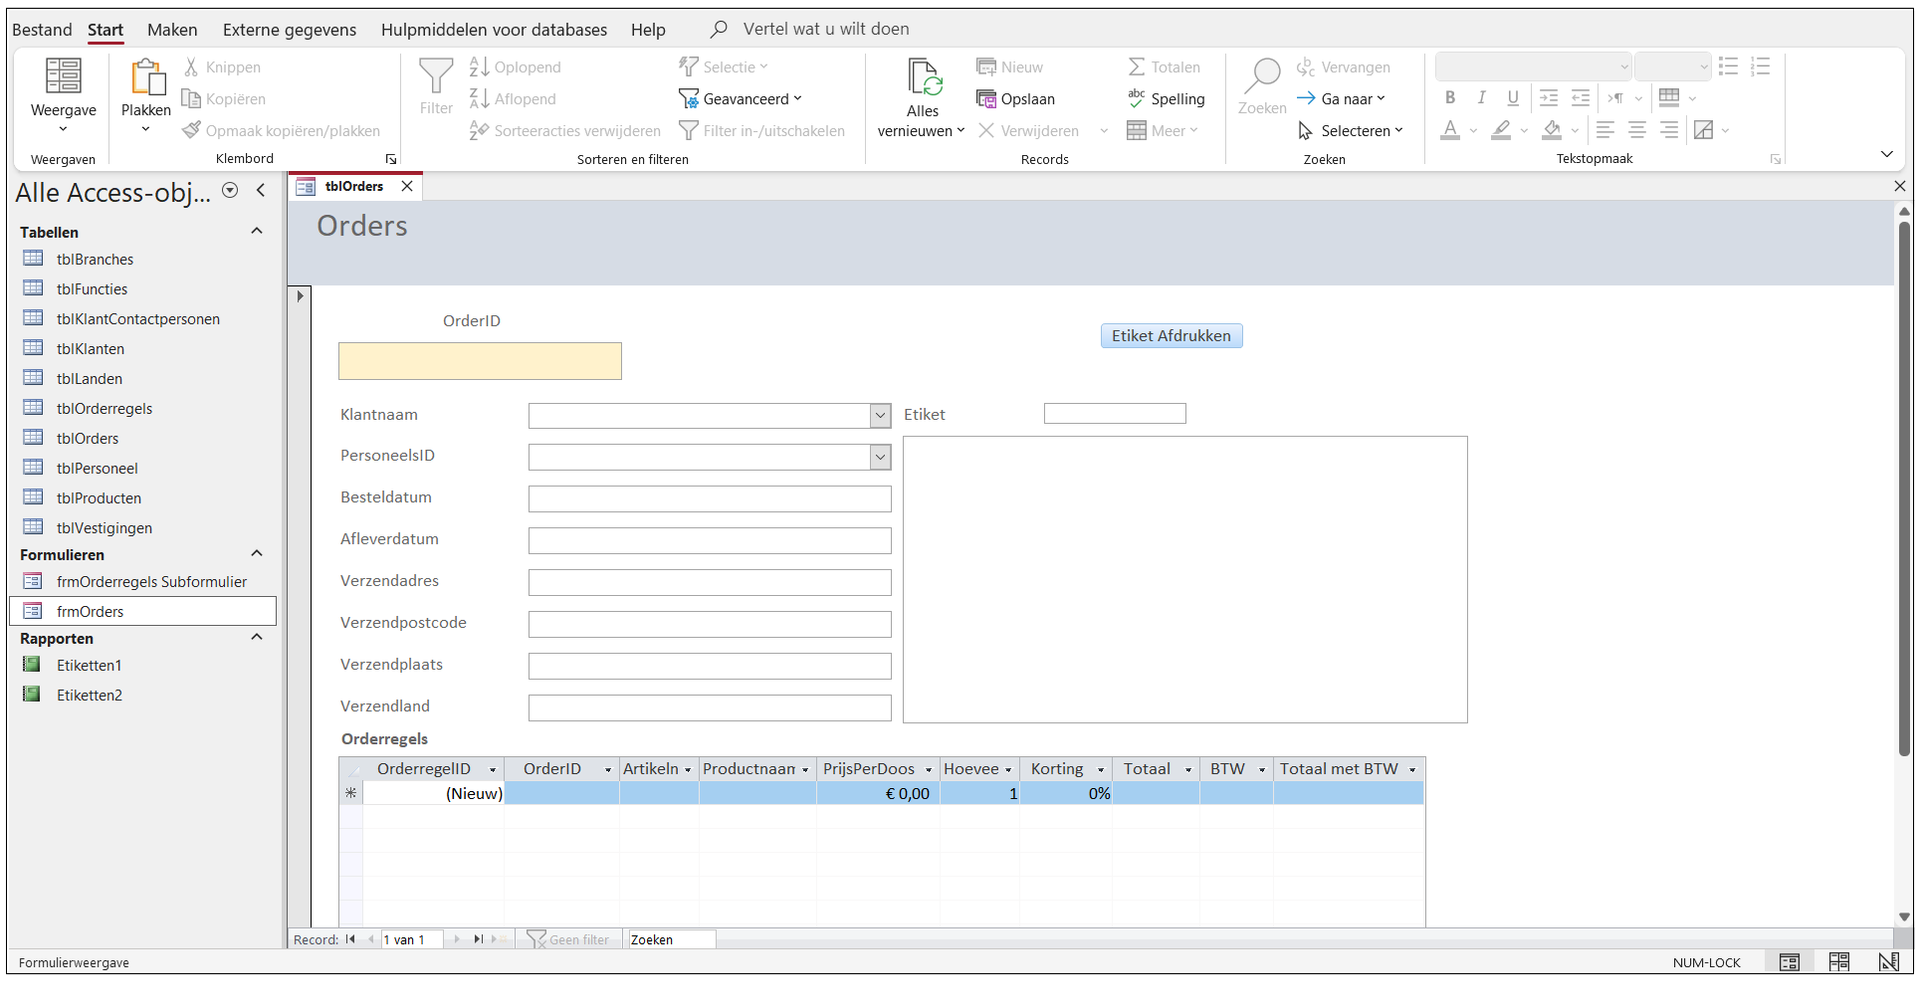Open the frmOrderregels Subformulier form
Screen dimensions: 1920x982
tap(151, 582)
